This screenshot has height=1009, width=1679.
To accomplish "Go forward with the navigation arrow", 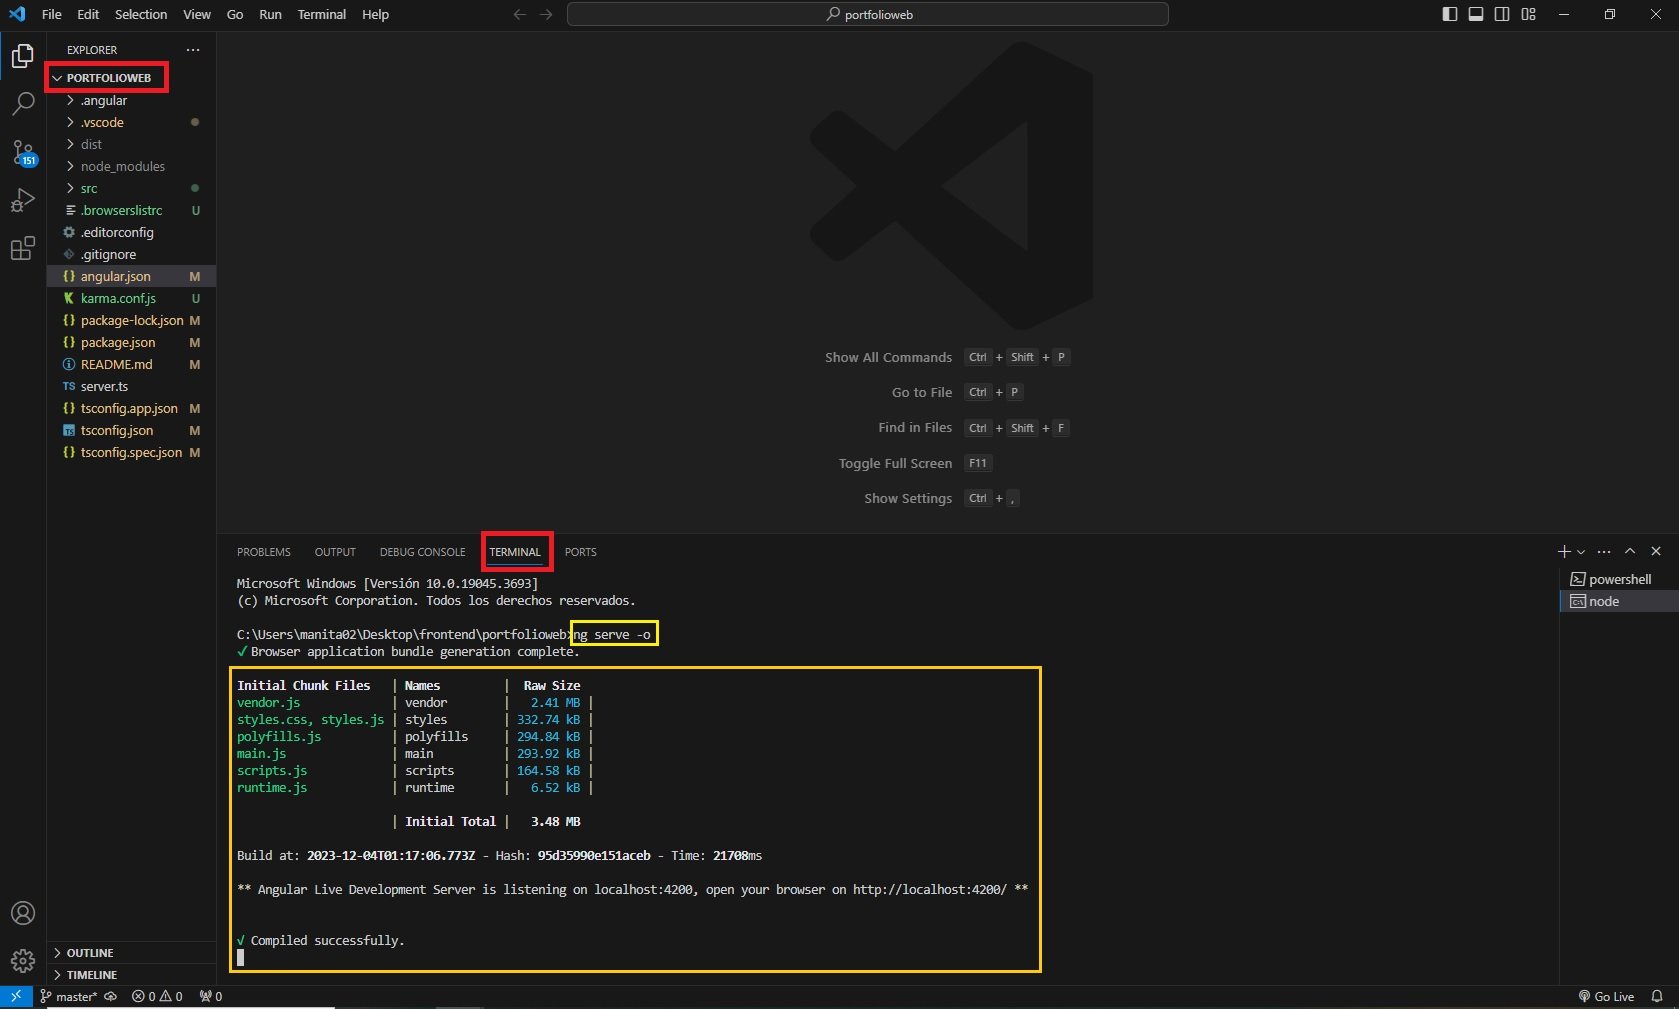I will [x=546, y=14].
